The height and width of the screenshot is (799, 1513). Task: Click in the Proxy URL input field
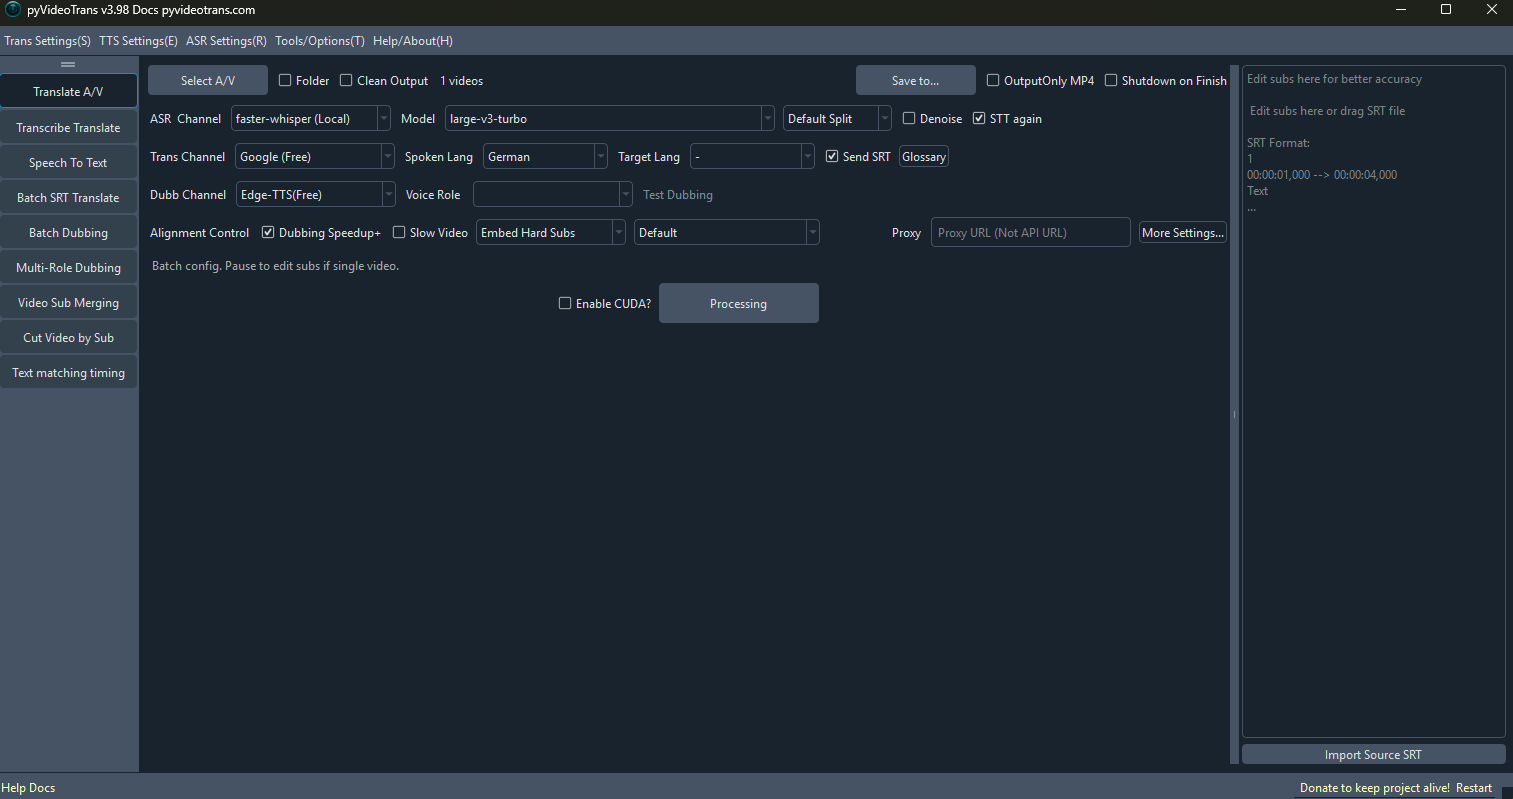coord(1030,233)
